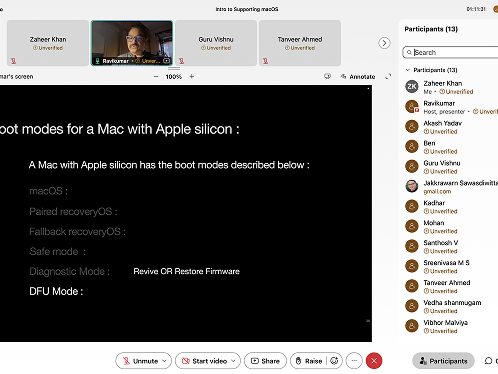Select Jakkrawarn Sawasdiwitta in participants list

451,187
